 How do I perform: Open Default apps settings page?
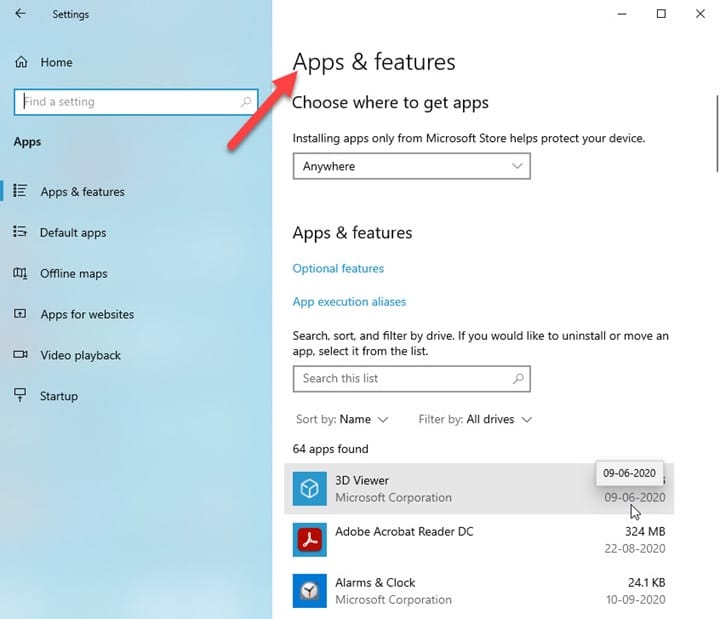(73, 233)
